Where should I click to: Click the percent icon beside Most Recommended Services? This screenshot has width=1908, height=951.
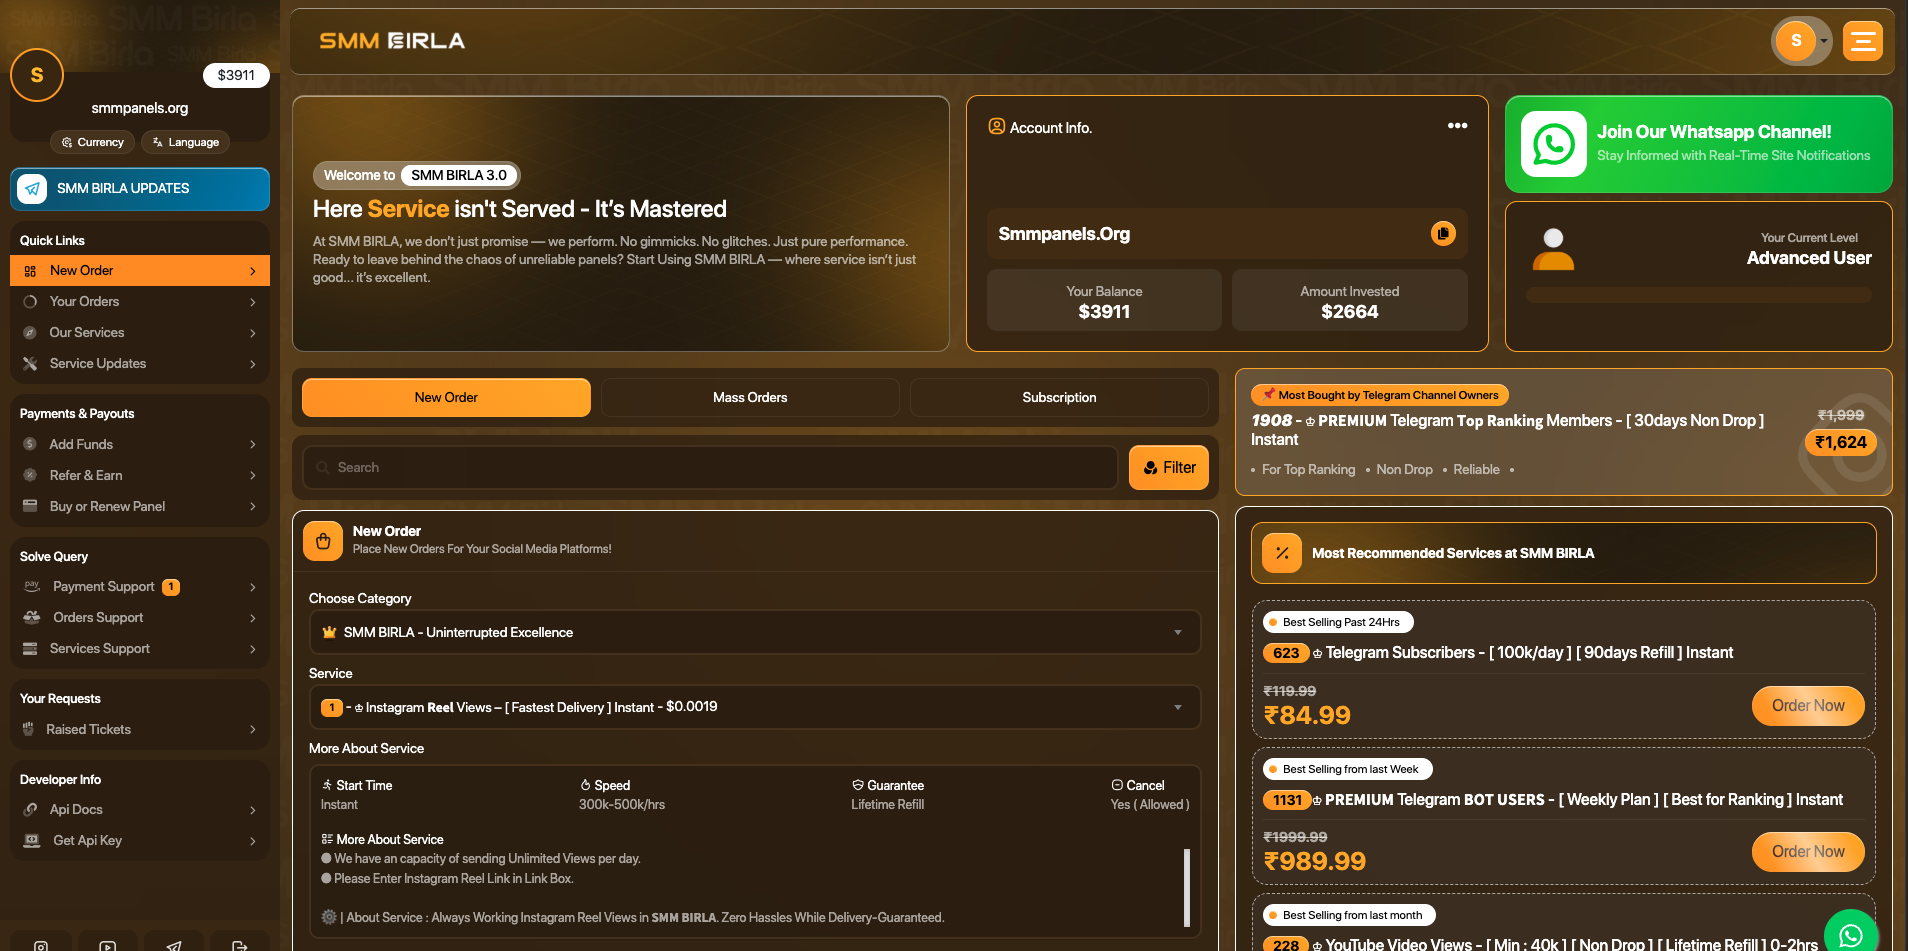coord(1282,553)
